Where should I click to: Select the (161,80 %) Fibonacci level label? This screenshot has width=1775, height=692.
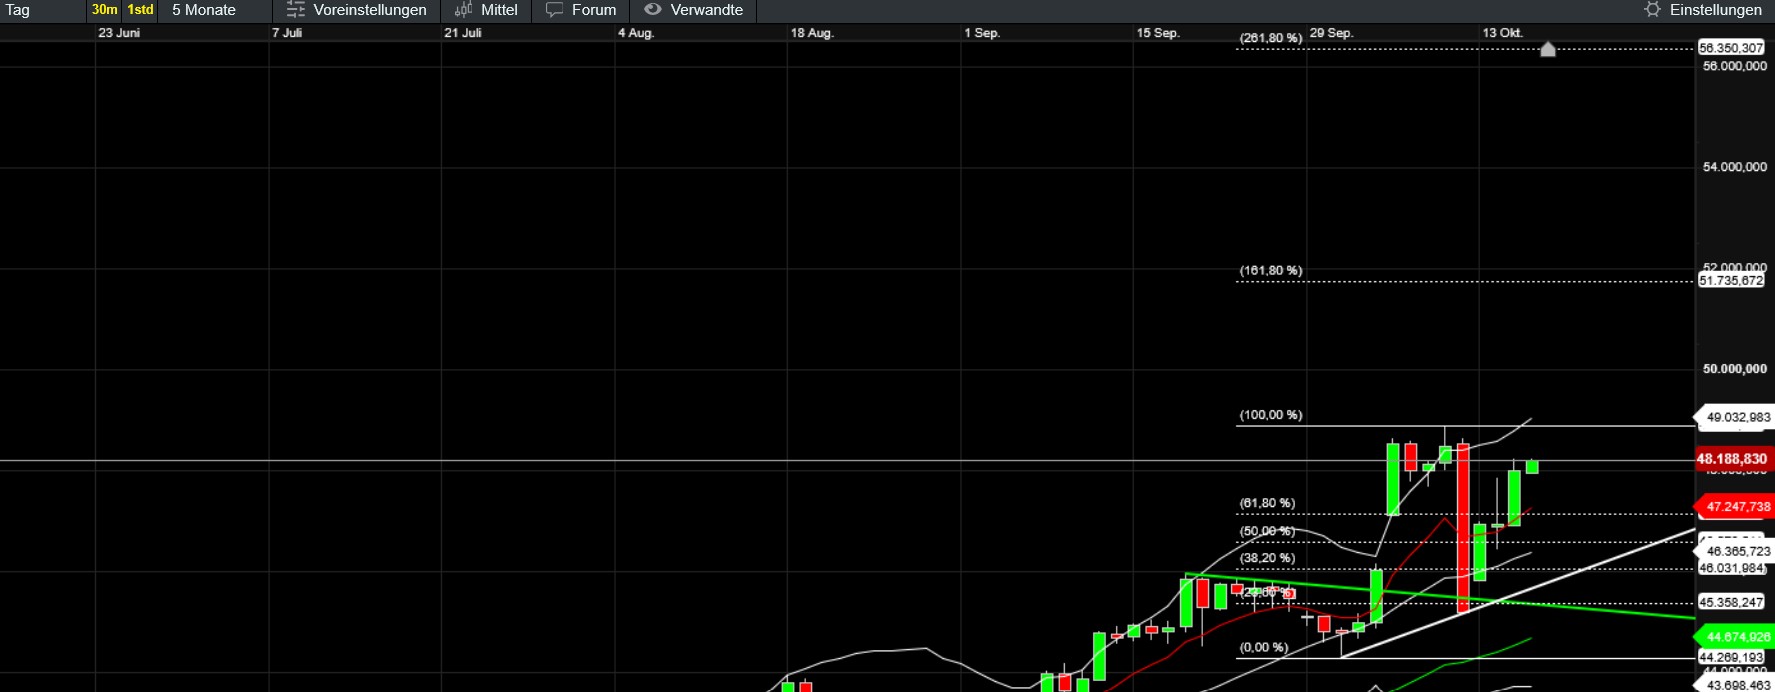pyautogui.click(x=1270, y=271)
